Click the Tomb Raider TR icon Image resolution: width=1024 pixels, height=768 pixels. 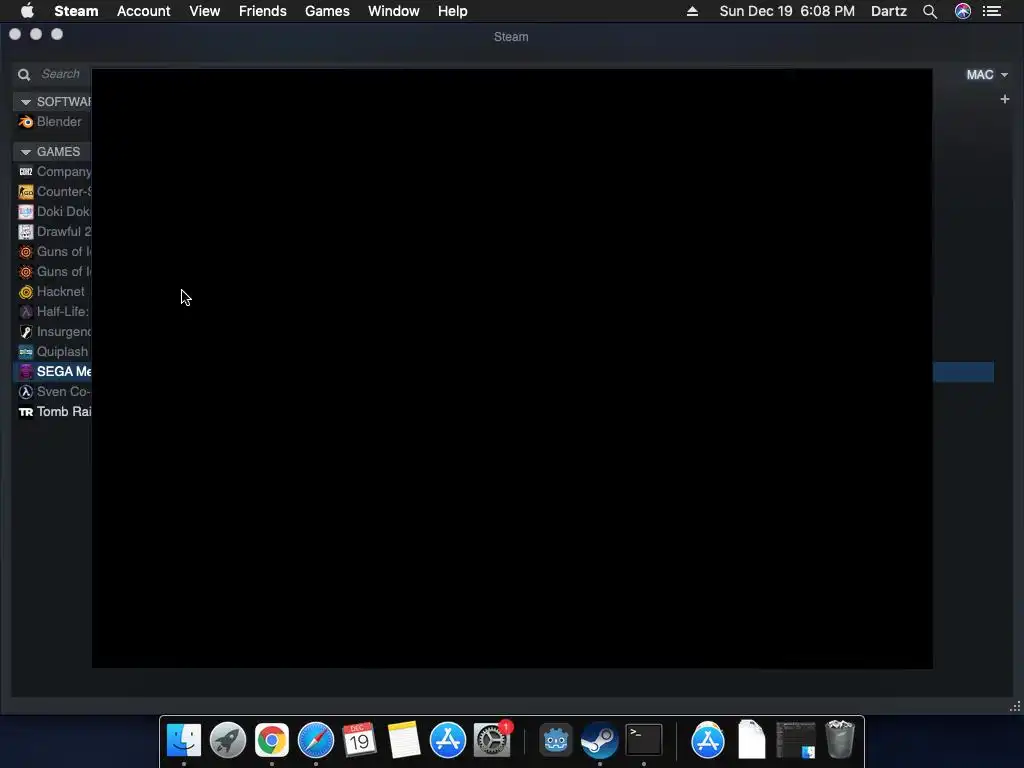coord(25,412)
